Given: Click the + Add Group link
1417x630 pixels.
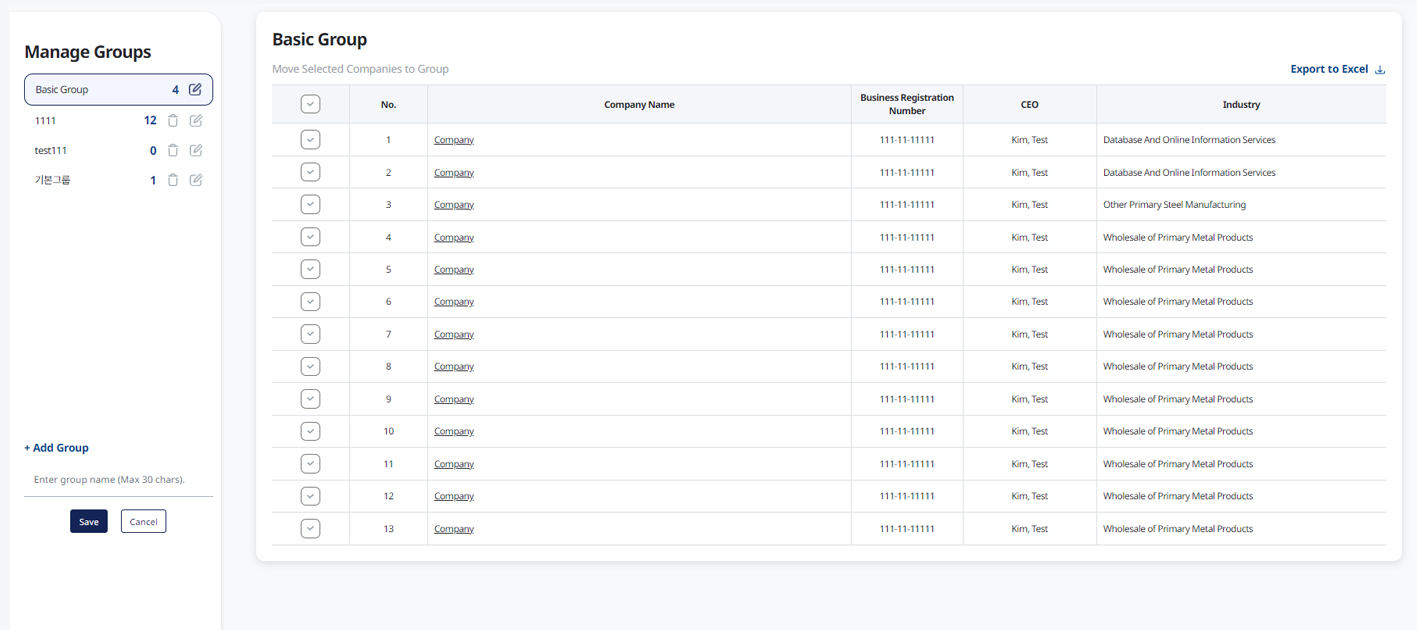Looking at the screenshot, I should (56, 448).
